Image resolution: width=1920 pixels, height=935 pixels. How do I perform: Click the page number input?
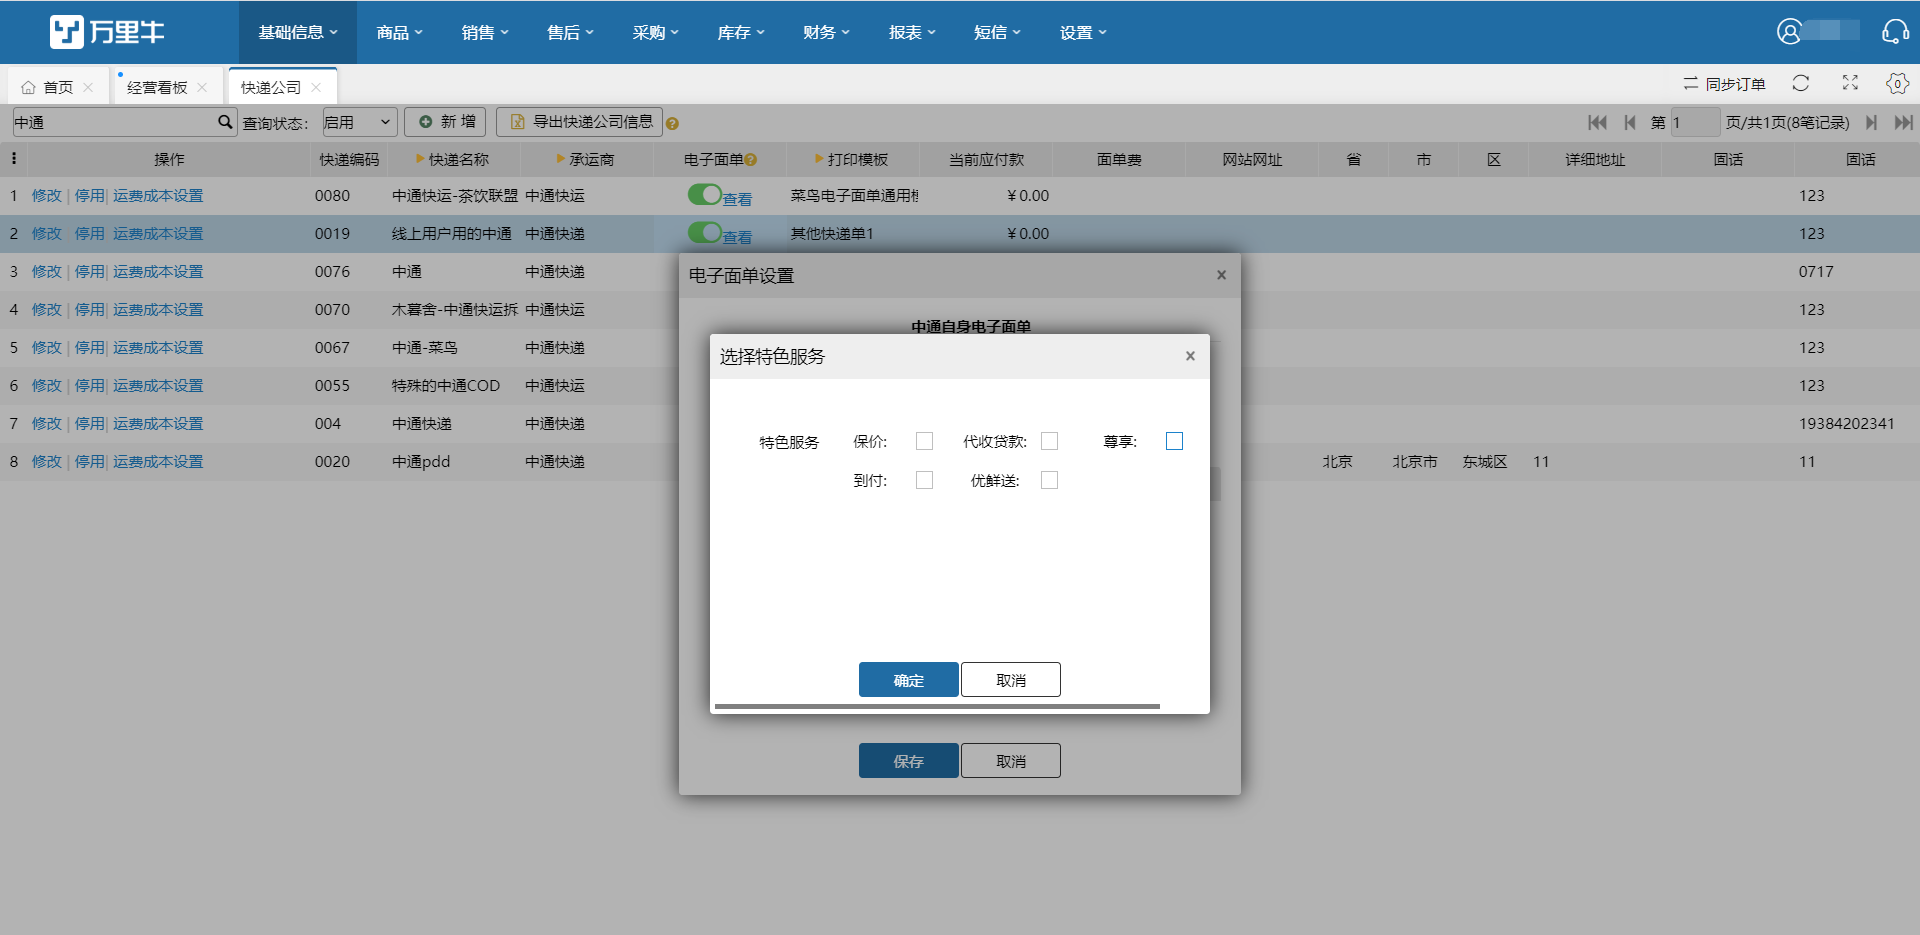[x=1695, y=122]
